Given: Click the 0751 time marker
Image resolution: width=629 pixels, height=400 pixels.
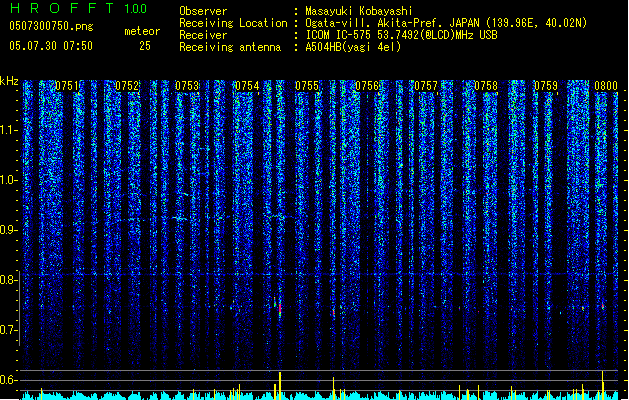Looking at the screenshot, I should point(67,86).
